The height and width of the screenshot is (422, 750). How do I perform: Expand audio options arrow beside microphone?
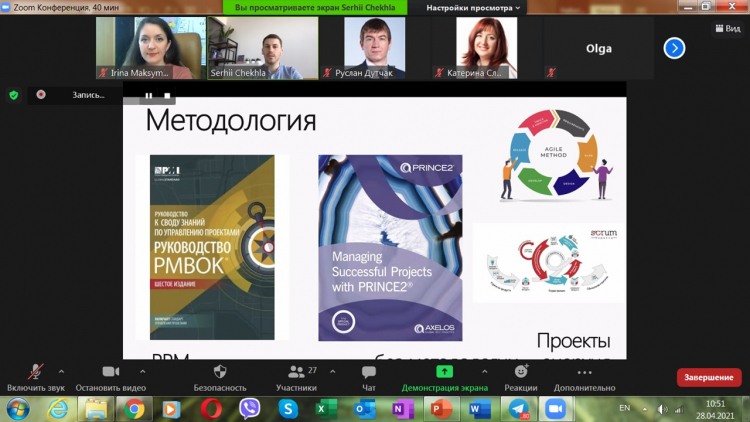(x=61, y=371)
